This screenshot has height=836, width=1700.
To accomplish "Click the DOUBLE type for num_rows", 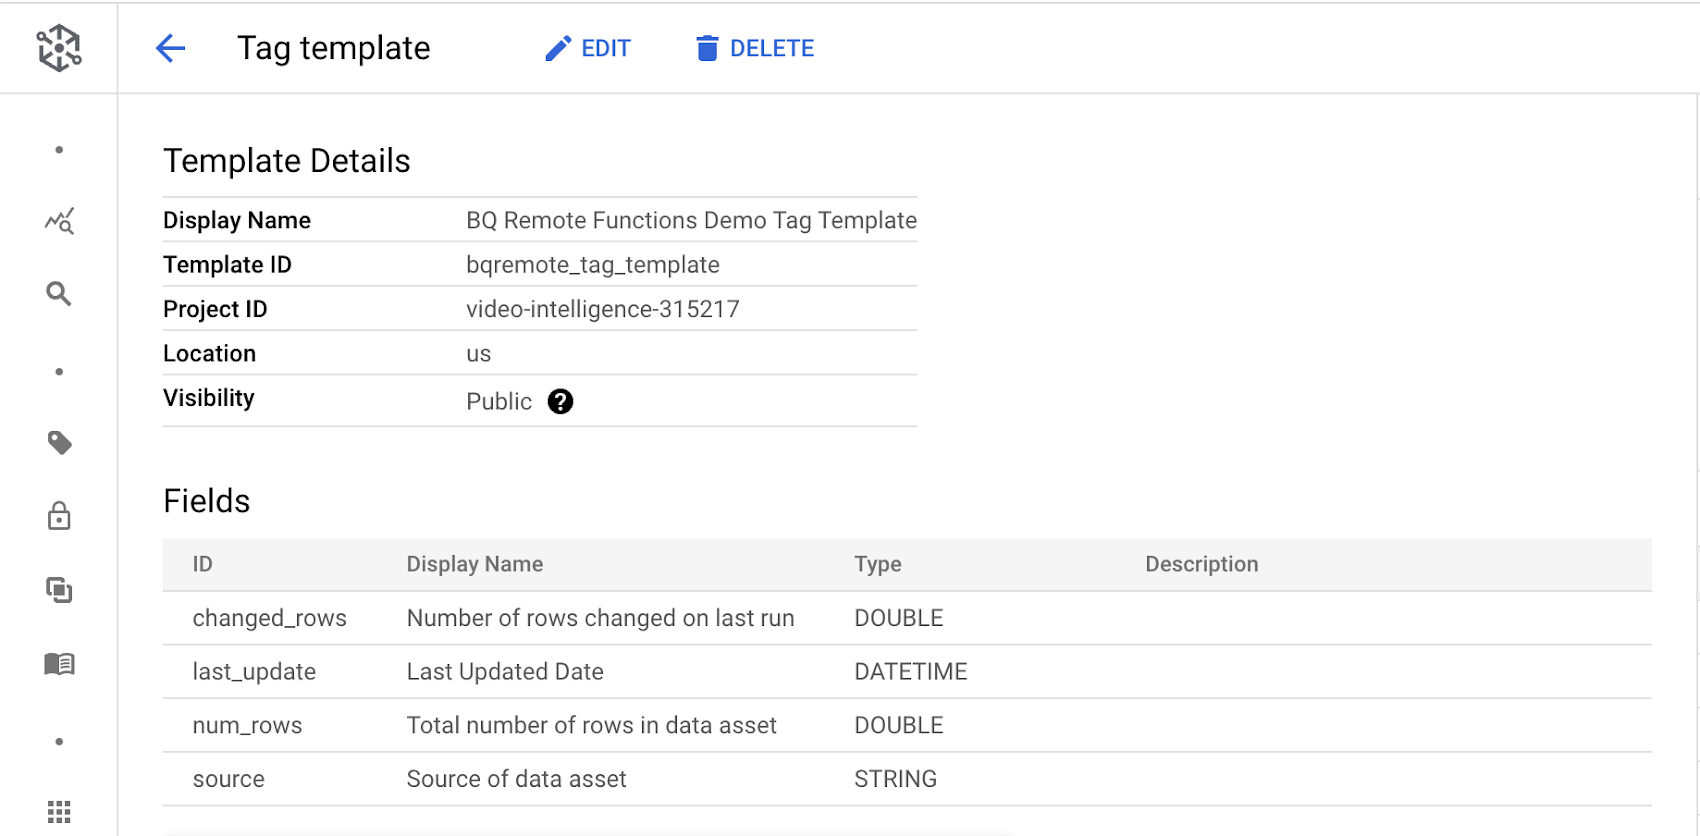I will tap(898, 725).
